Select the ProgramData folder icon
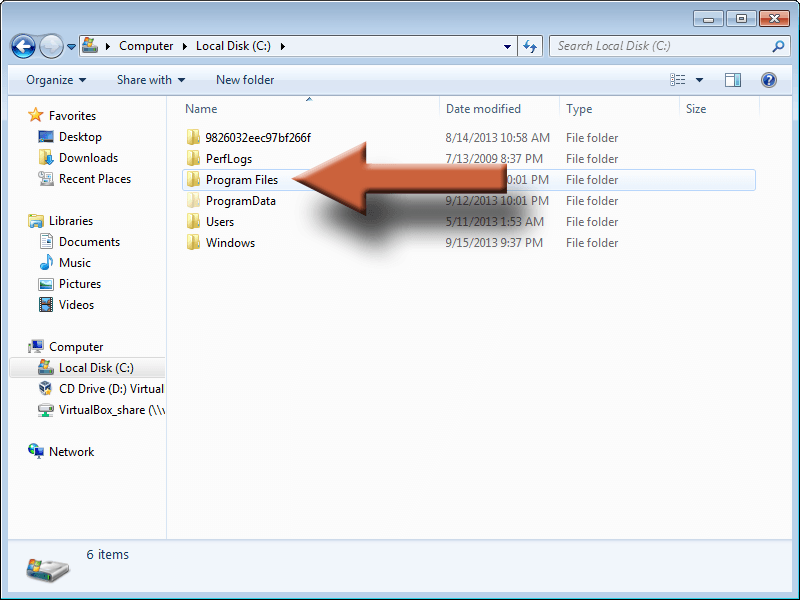This screenshot has height=600, width=800. pos(193,200)
